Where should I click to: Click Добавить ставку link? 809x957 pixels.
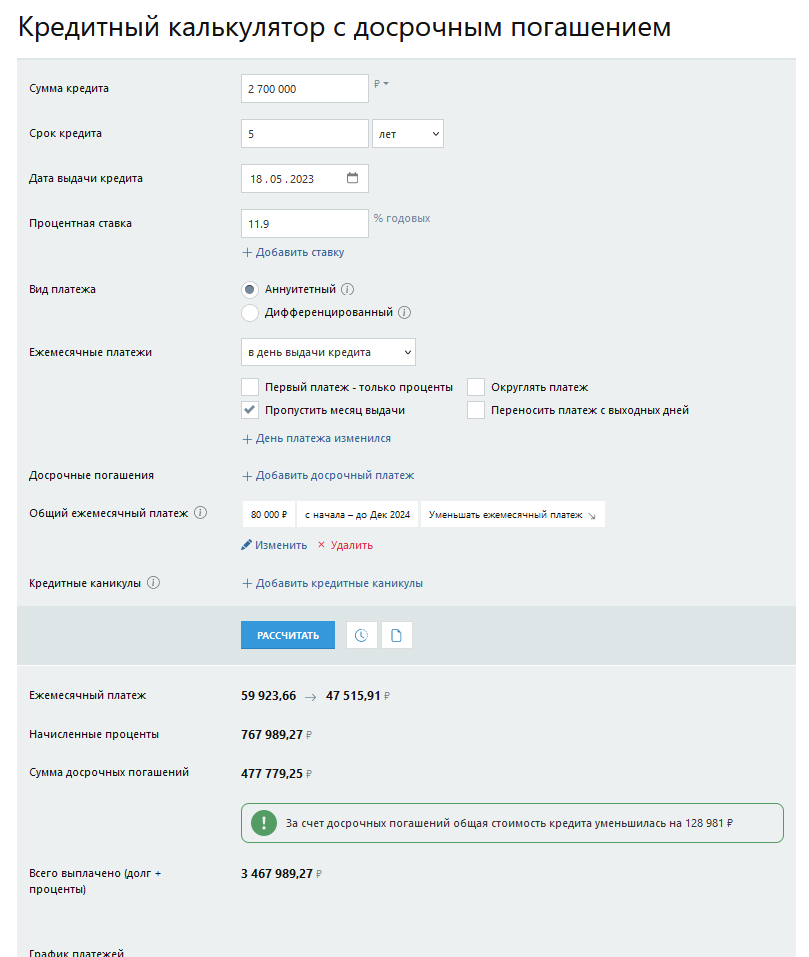point(293,252)
